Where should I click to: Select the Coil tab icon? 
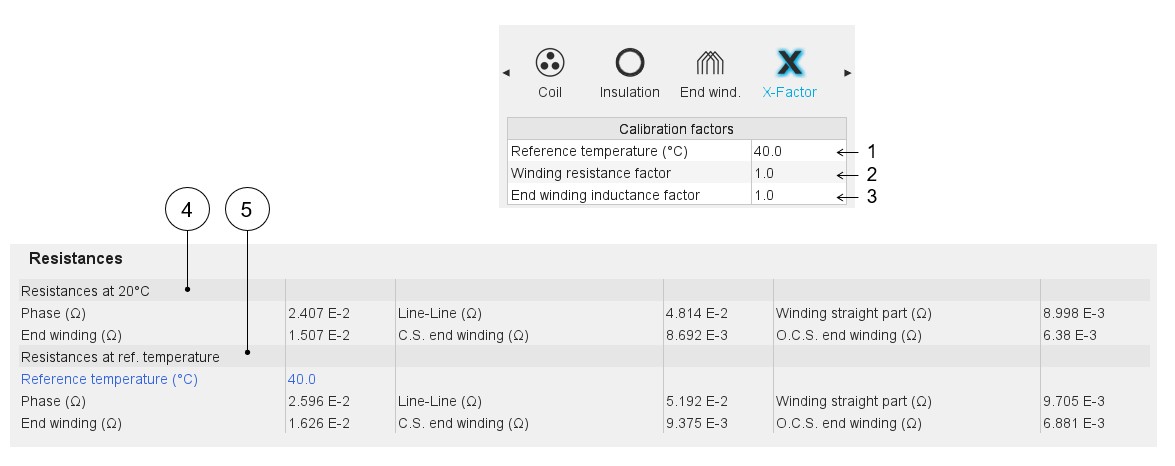550,63
